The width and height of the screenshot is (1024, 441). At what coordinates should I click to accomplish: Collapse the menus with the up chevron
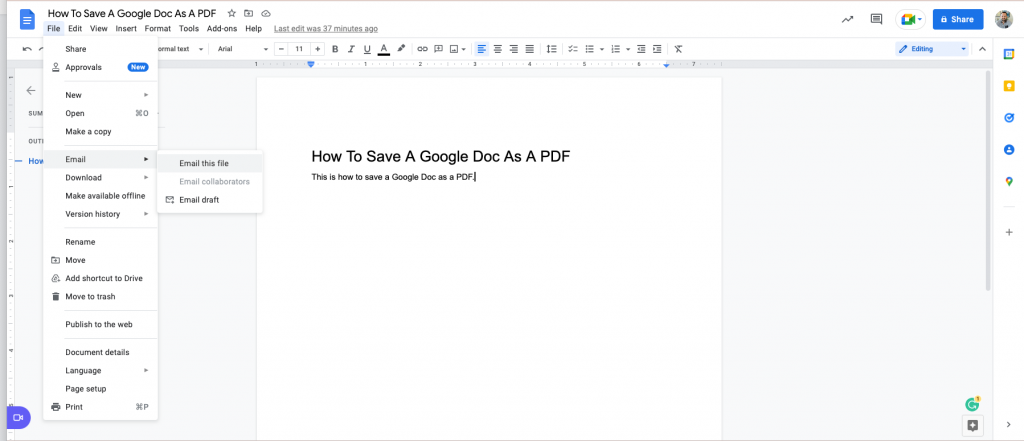click(x=982, y=49)
